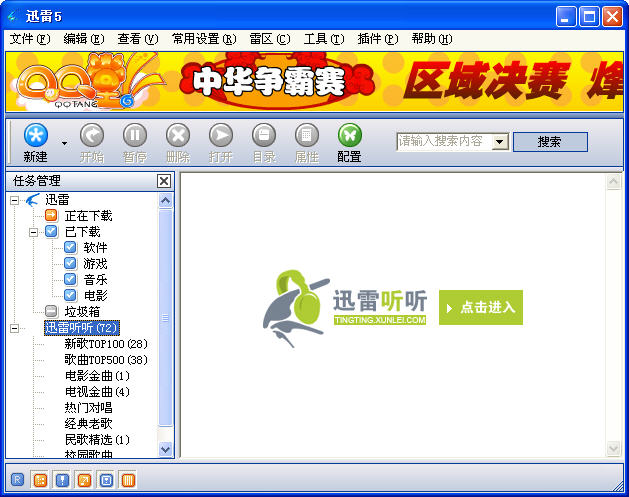Viewport: 629px width, 497px height.
Task: Collapse the 已下载 tree node
Action: (x=34, y=232)
